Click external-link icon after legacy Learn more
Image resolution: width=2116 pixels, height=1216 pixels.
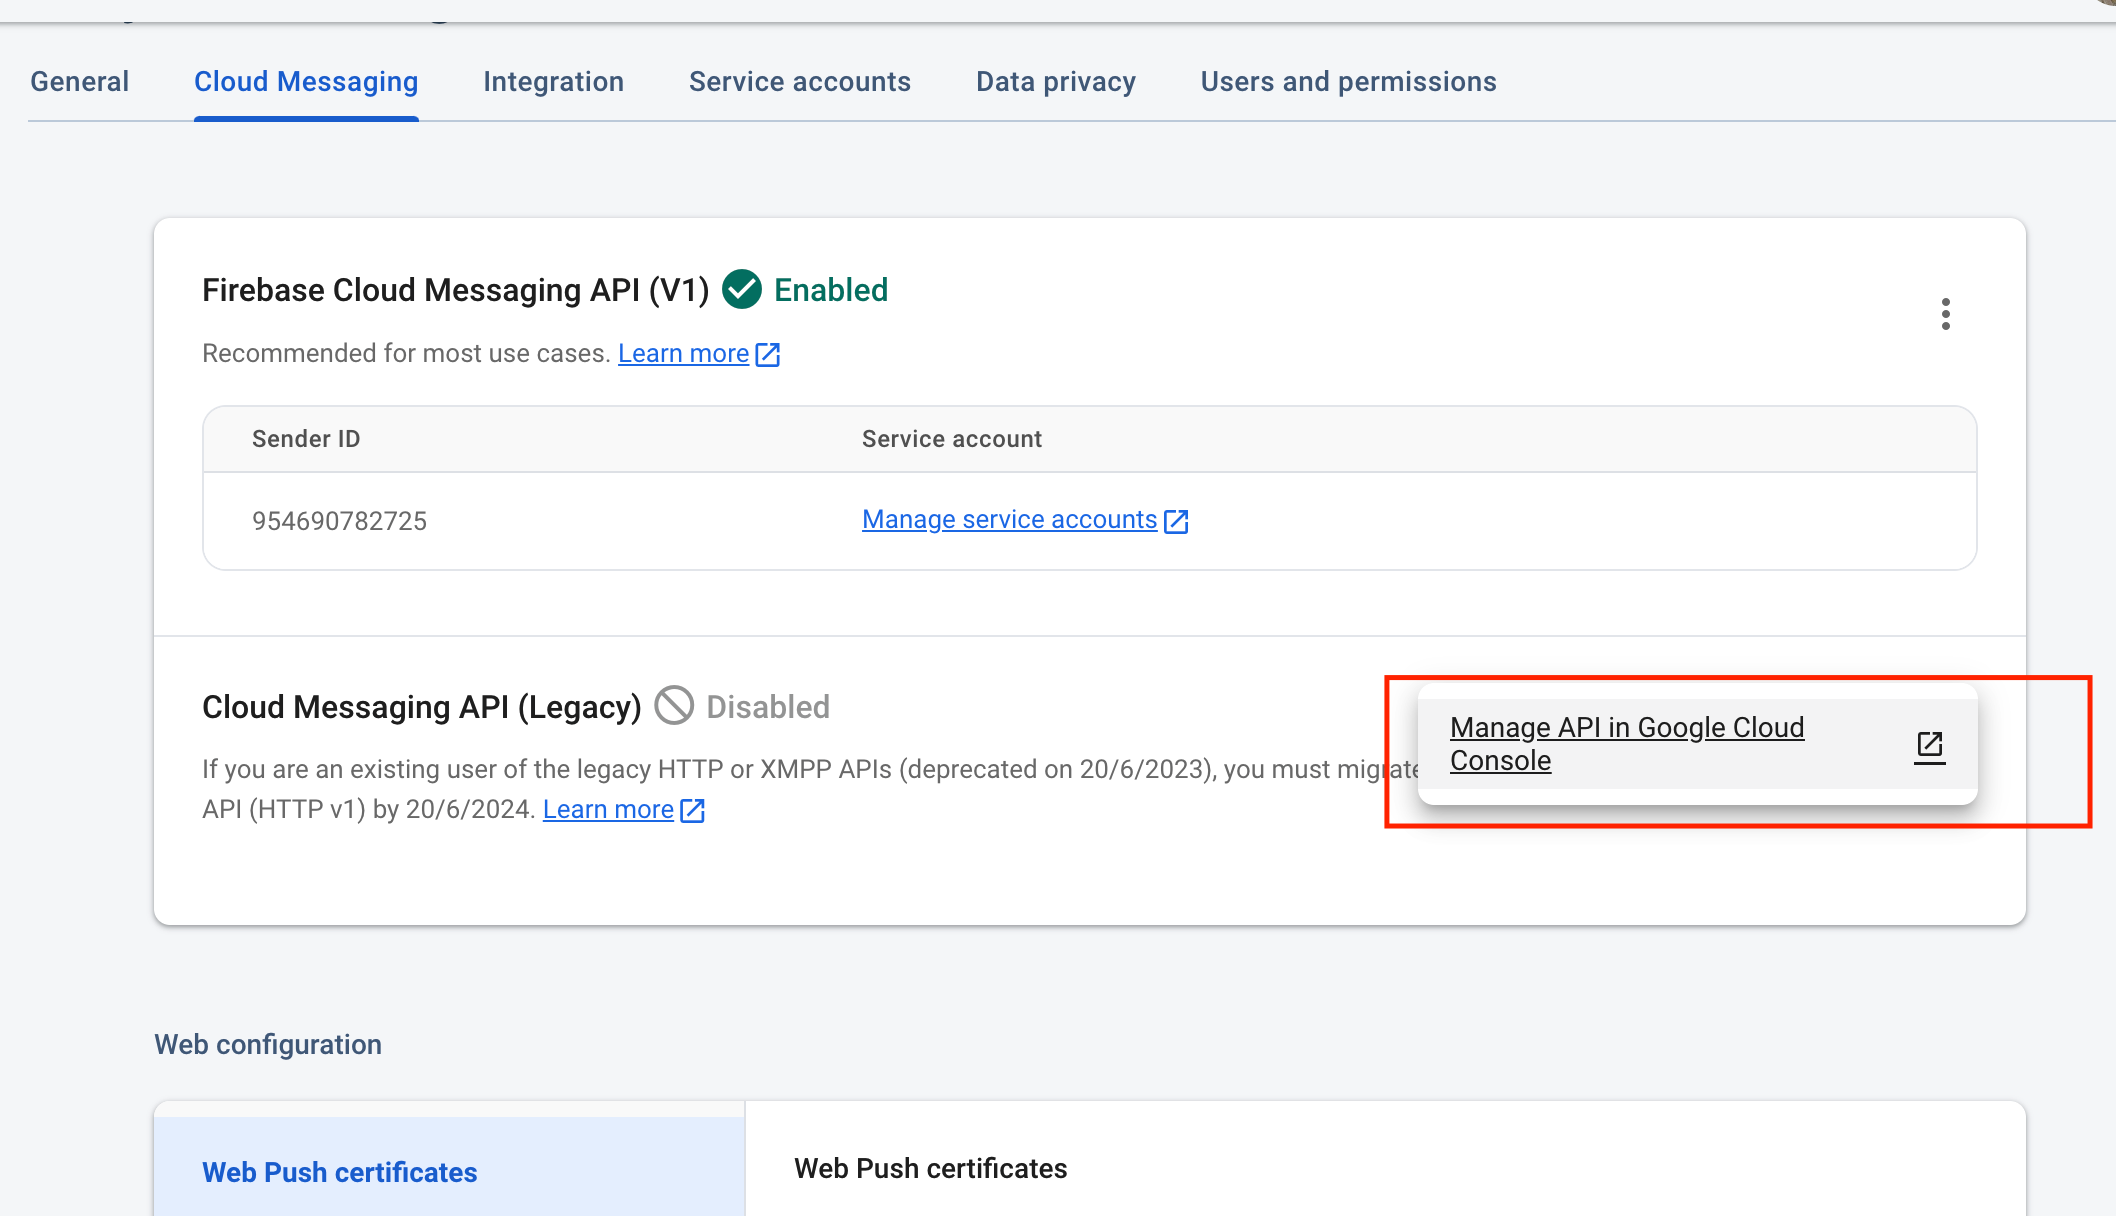coord(693,811)
